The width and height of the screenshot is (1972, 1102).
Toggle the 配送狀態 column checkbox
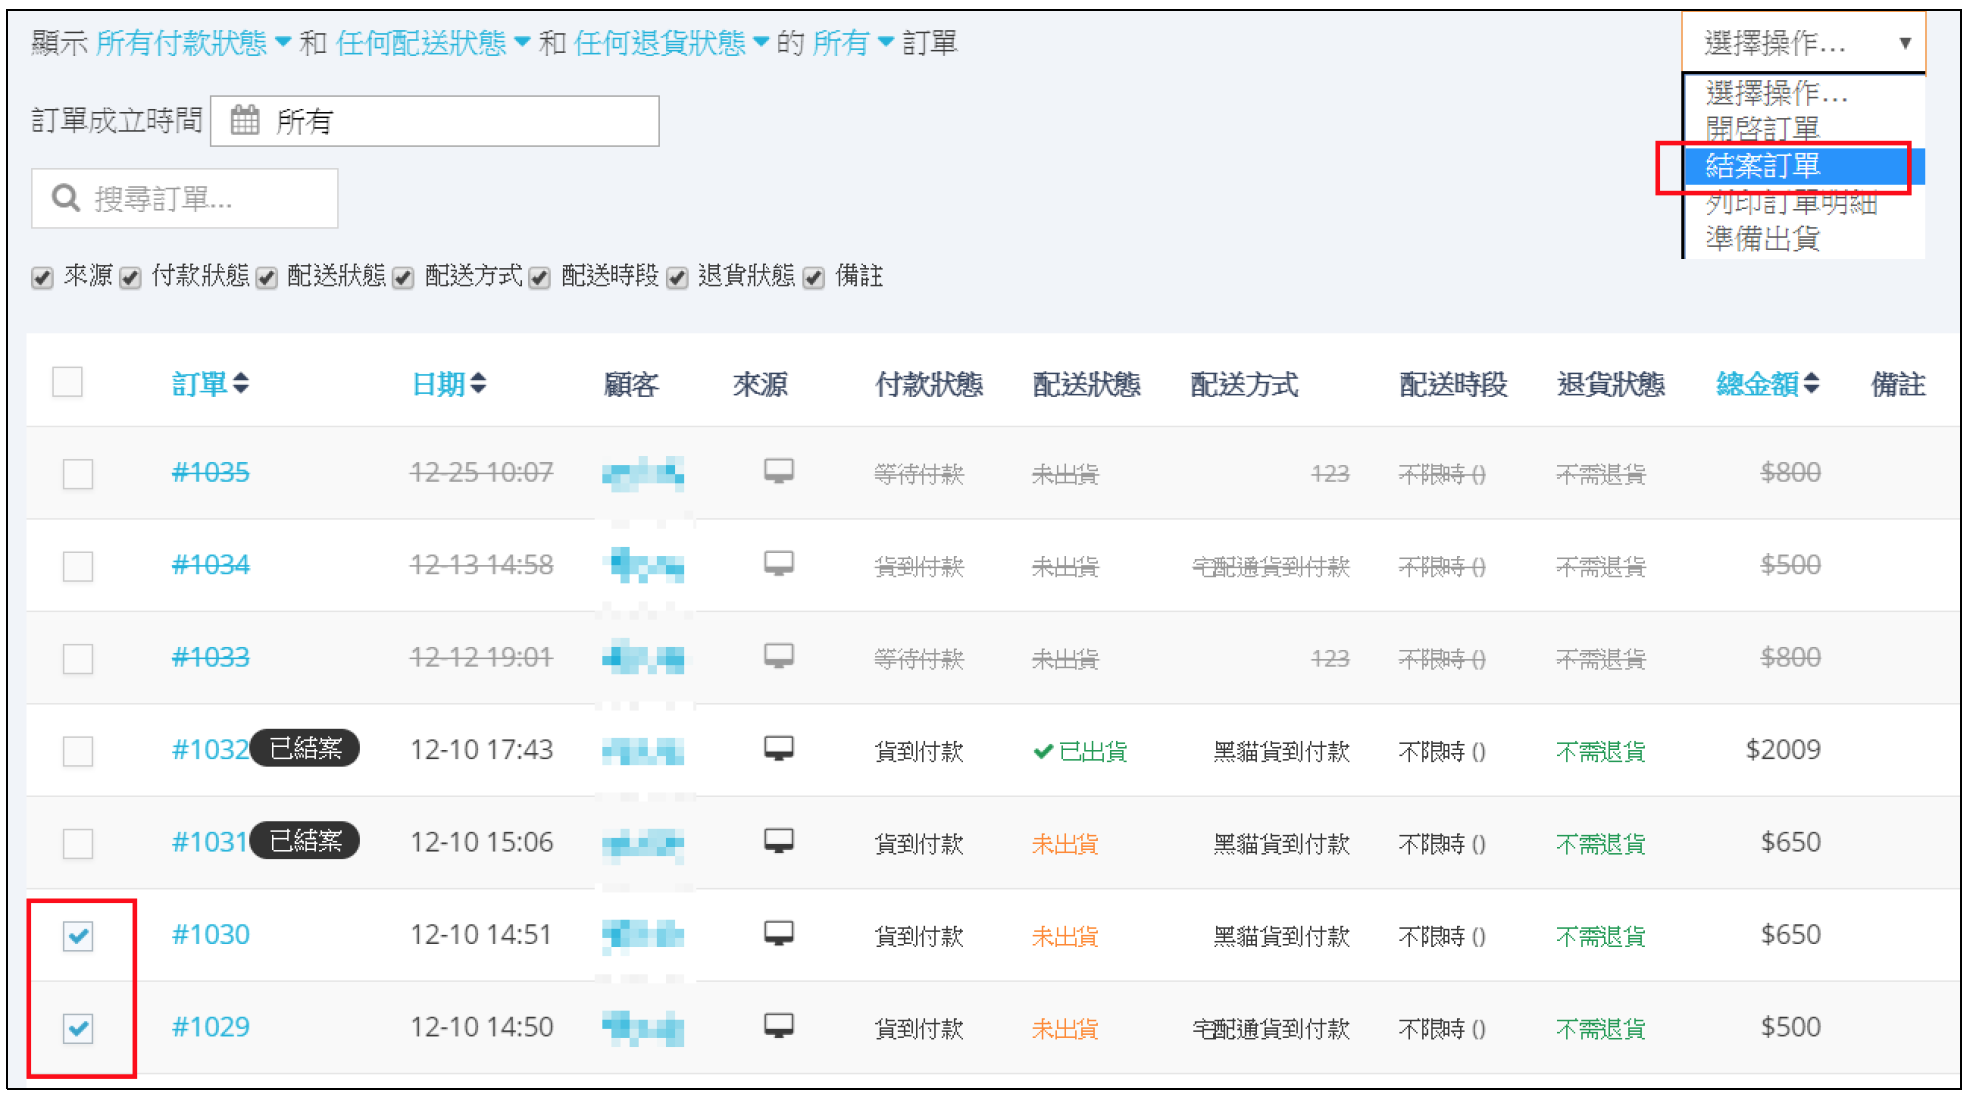(x=266, y=277)
